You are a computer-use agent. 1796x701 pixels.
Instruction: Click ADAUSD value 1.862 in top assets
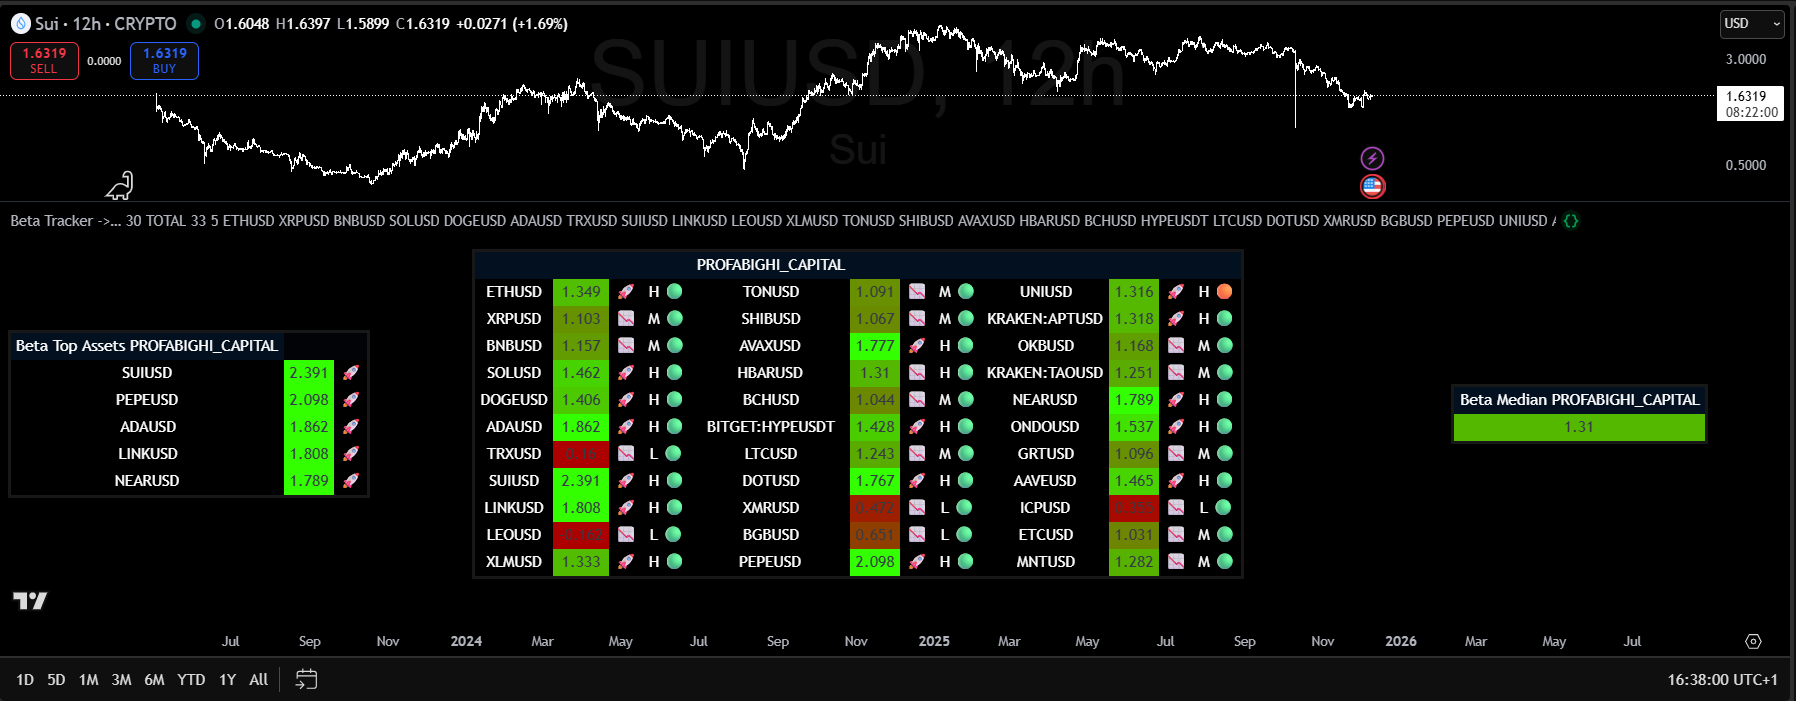[x=309, y=427]
